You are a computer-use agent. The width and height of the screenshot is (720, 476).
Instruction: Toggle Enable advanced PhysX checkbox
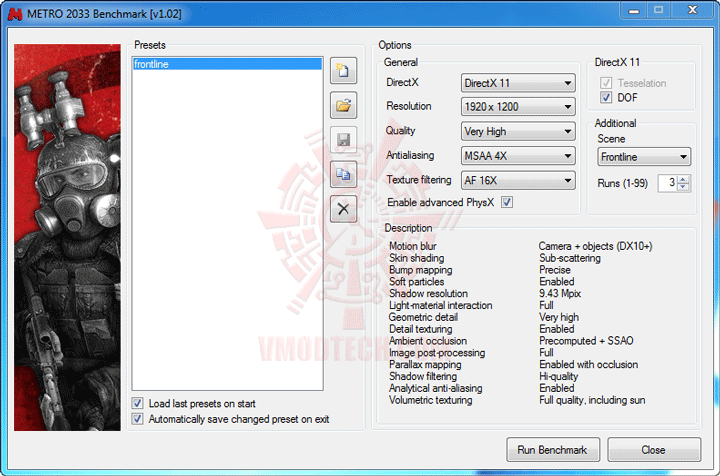pyautogui.click(x=507, y=202)
